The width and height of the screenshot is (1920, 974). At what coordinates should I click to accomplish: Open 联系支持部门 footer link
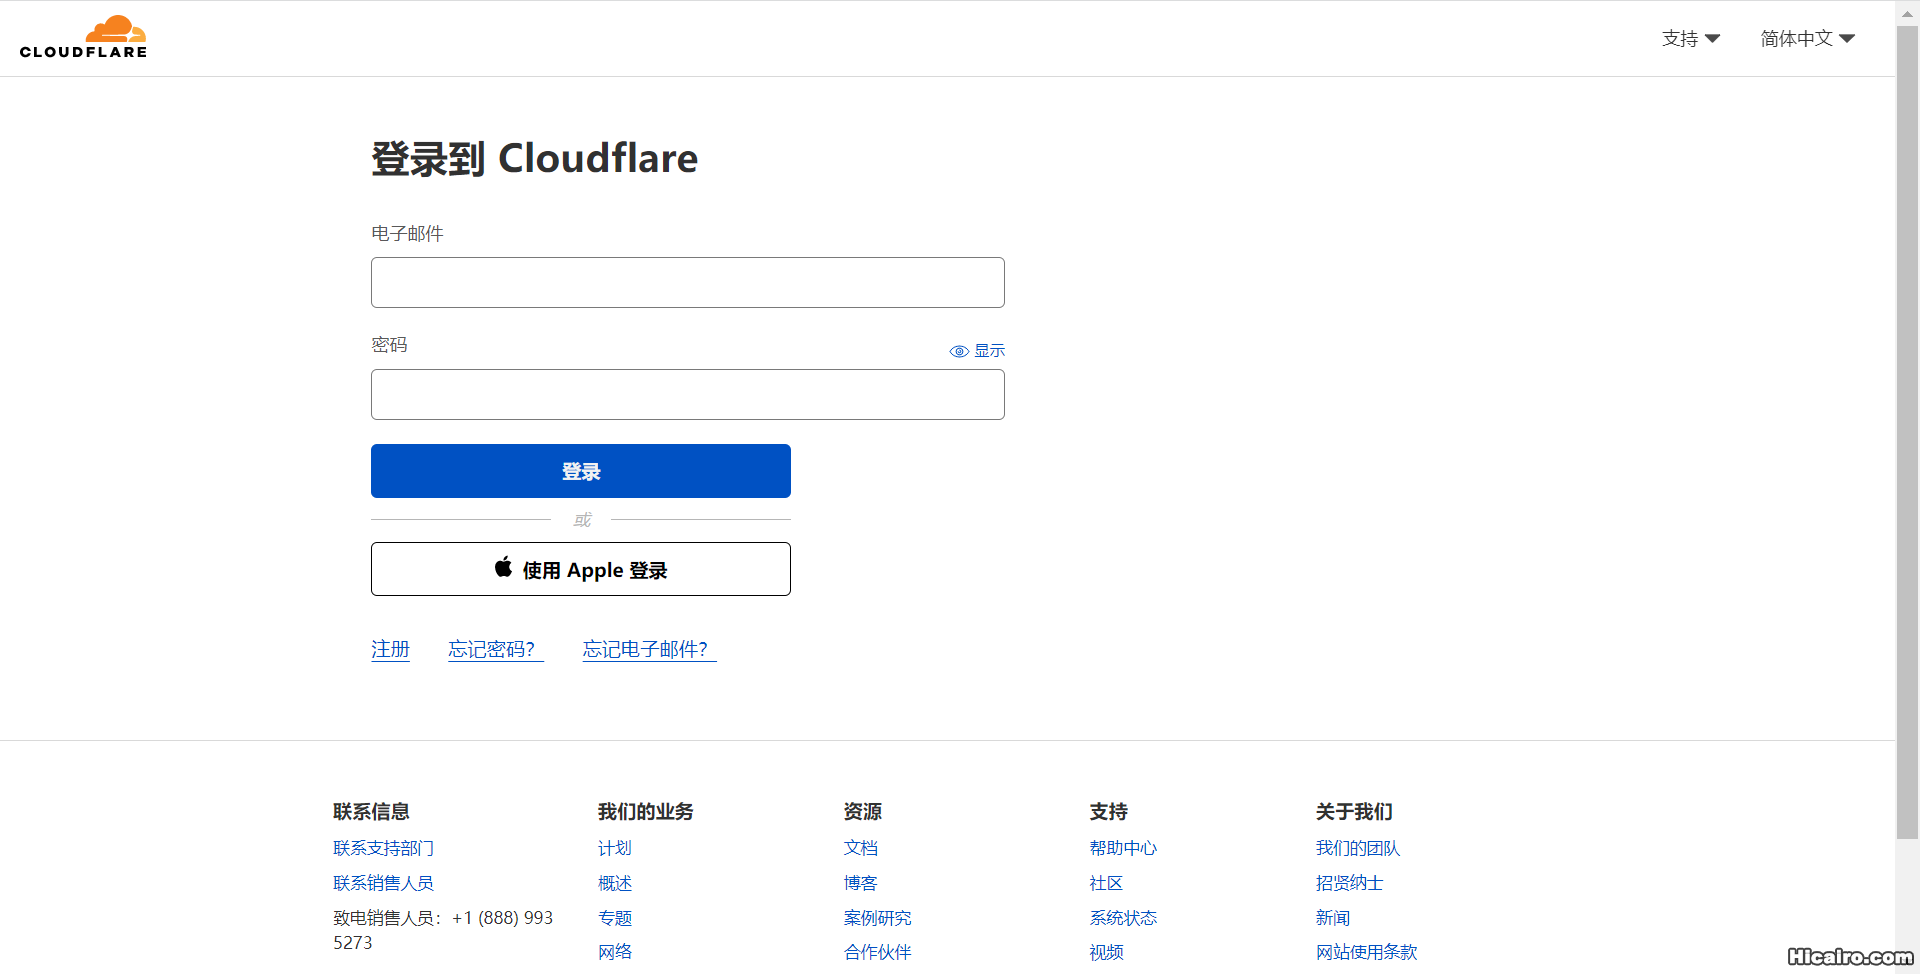coord(383,848)
